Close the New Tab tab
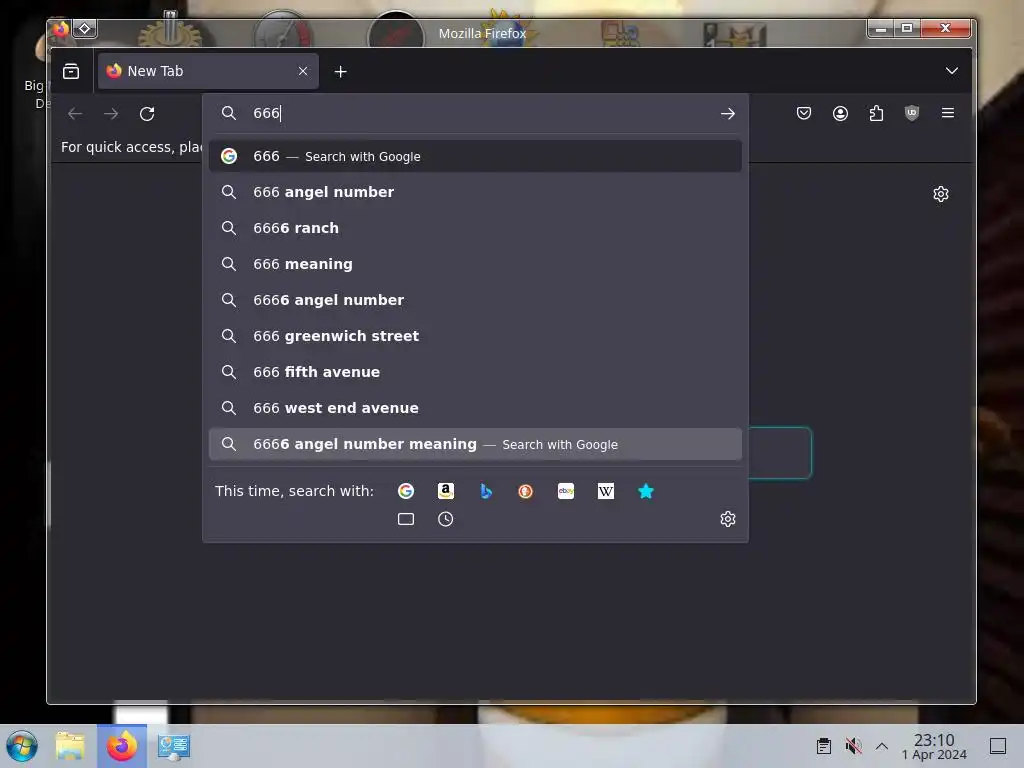 (302, 71)
